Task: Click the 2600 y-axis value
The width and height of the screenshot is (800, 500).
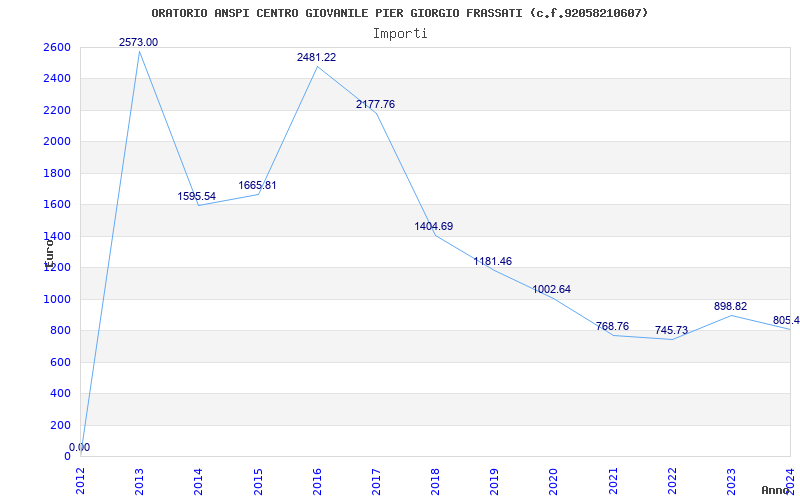Action: pyautogui.click(x=57, y=47)
